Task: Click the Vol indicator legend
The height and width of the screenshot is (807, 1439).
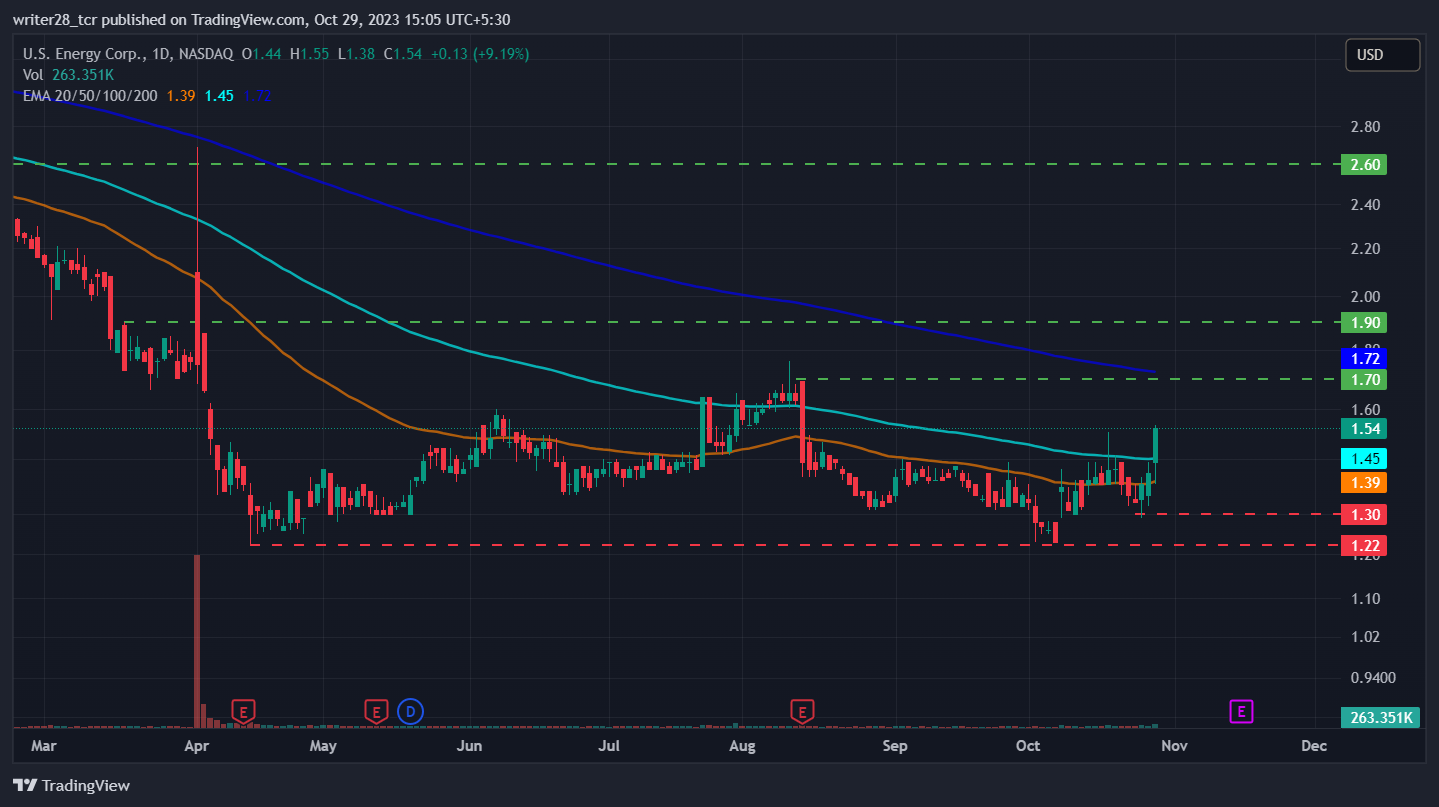Action: pos(34,75)
